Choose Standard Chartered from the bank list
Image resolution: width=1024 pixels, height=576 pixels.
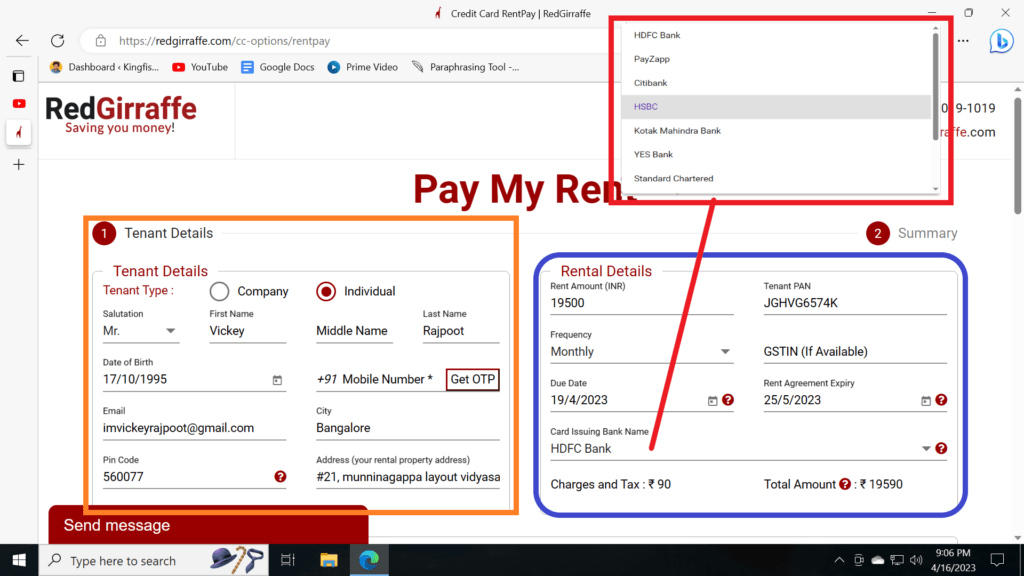pos(776,178)
